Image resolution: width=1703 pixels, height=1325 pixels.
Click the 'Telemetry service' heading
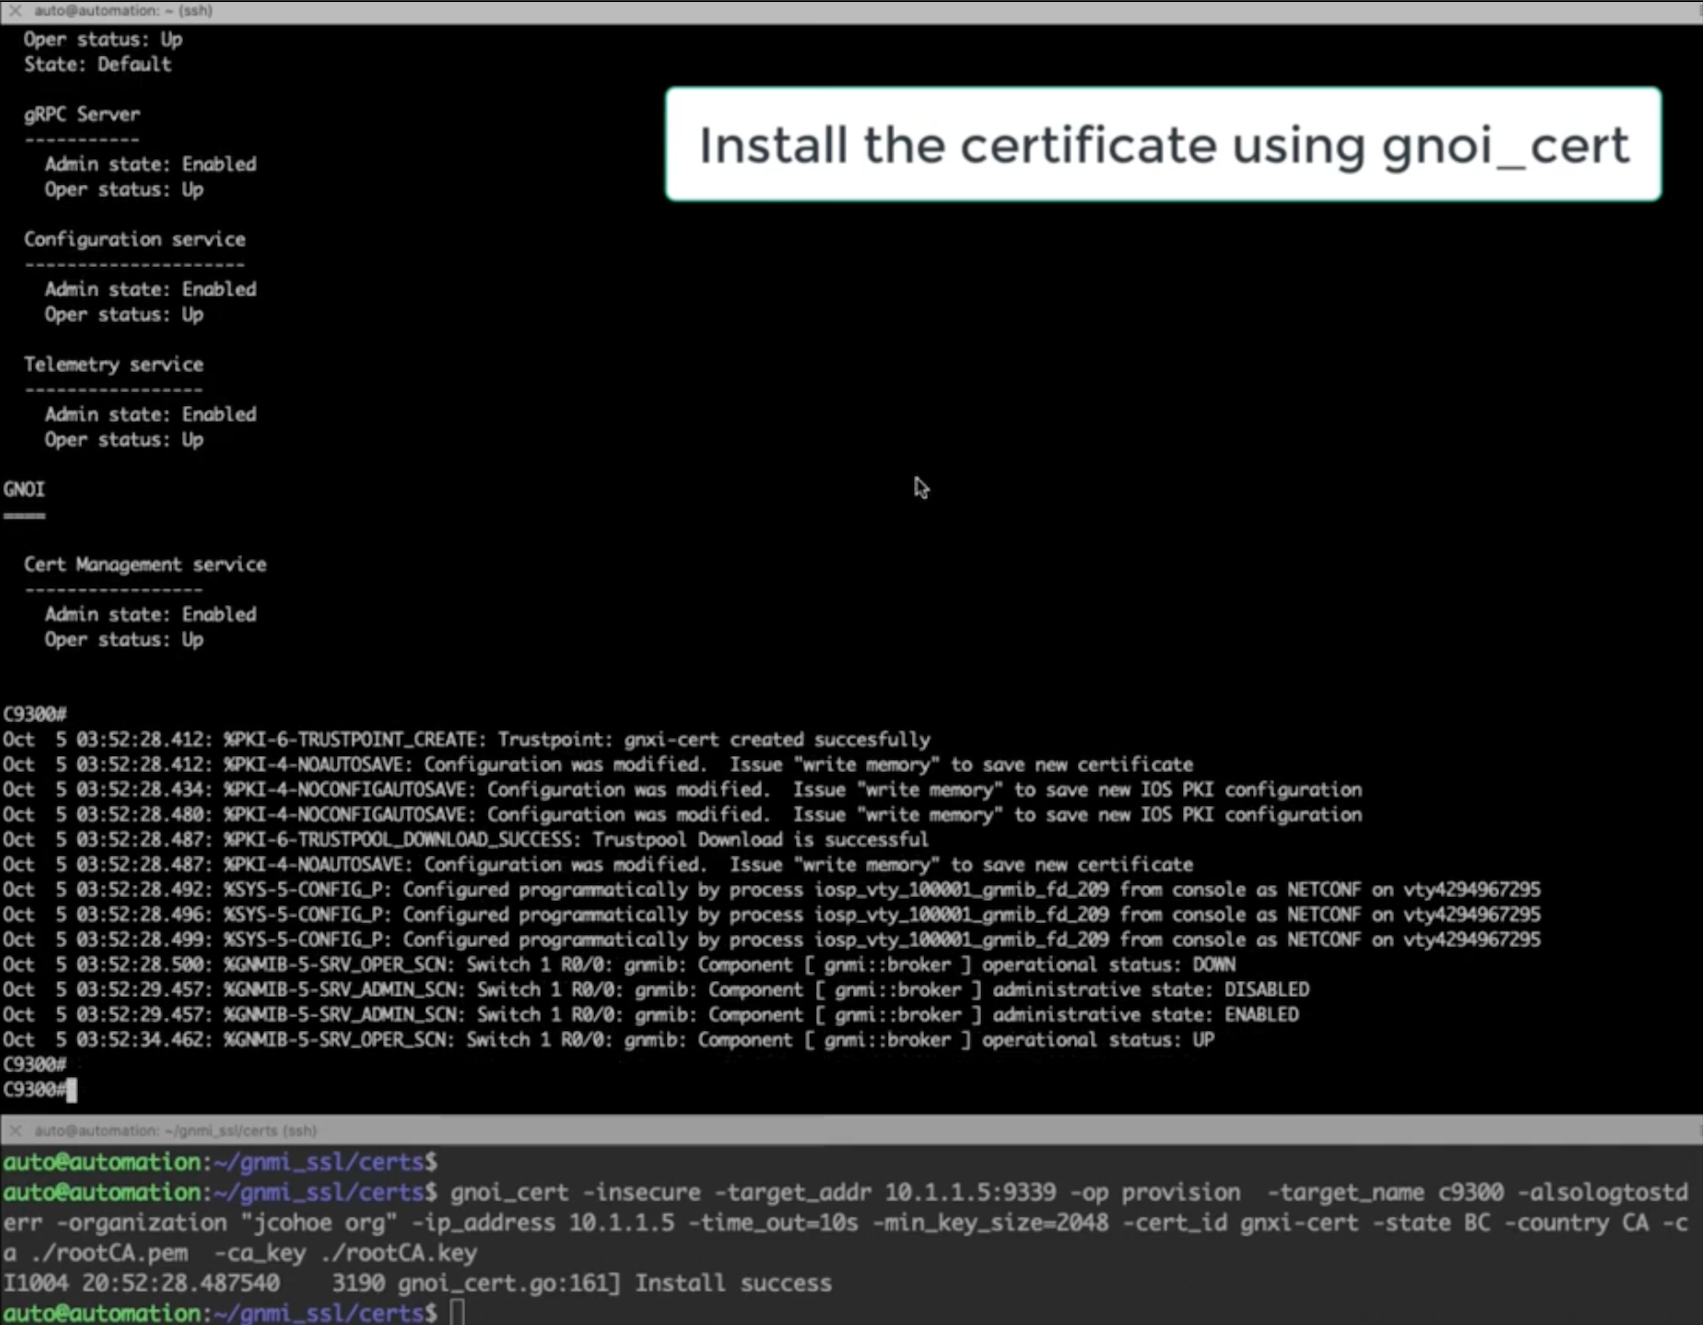[x=114, y=364]
